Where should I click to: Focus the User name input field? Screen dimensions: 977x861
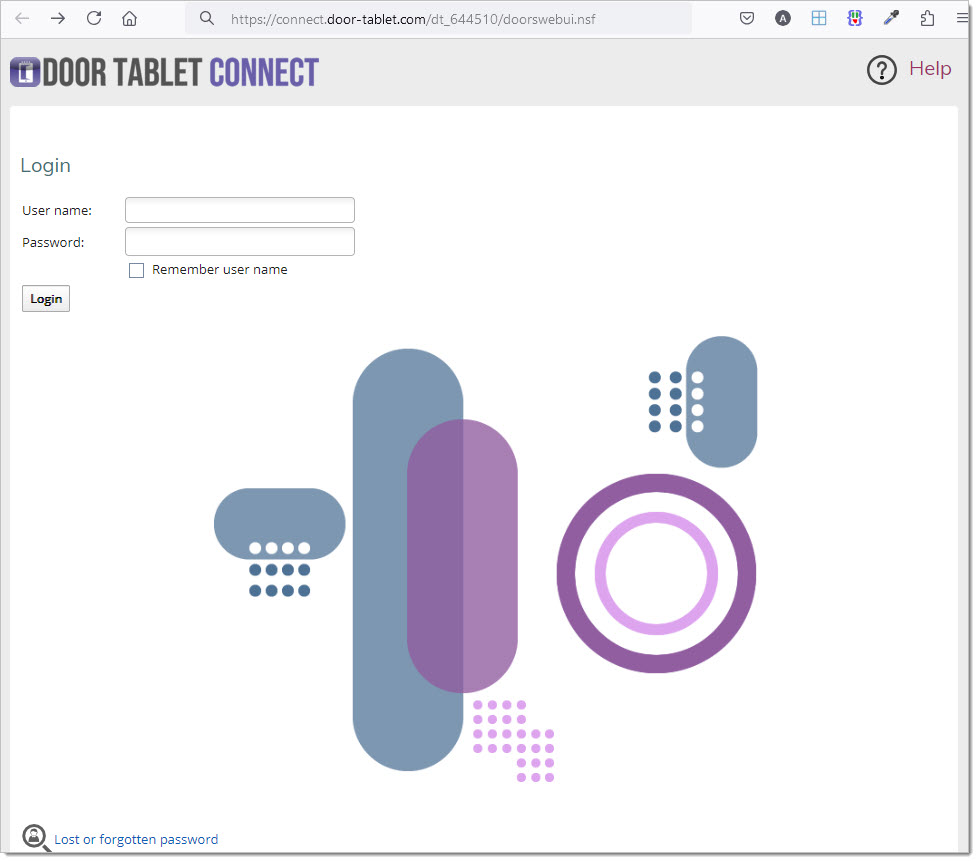click(x=240, y=210)
